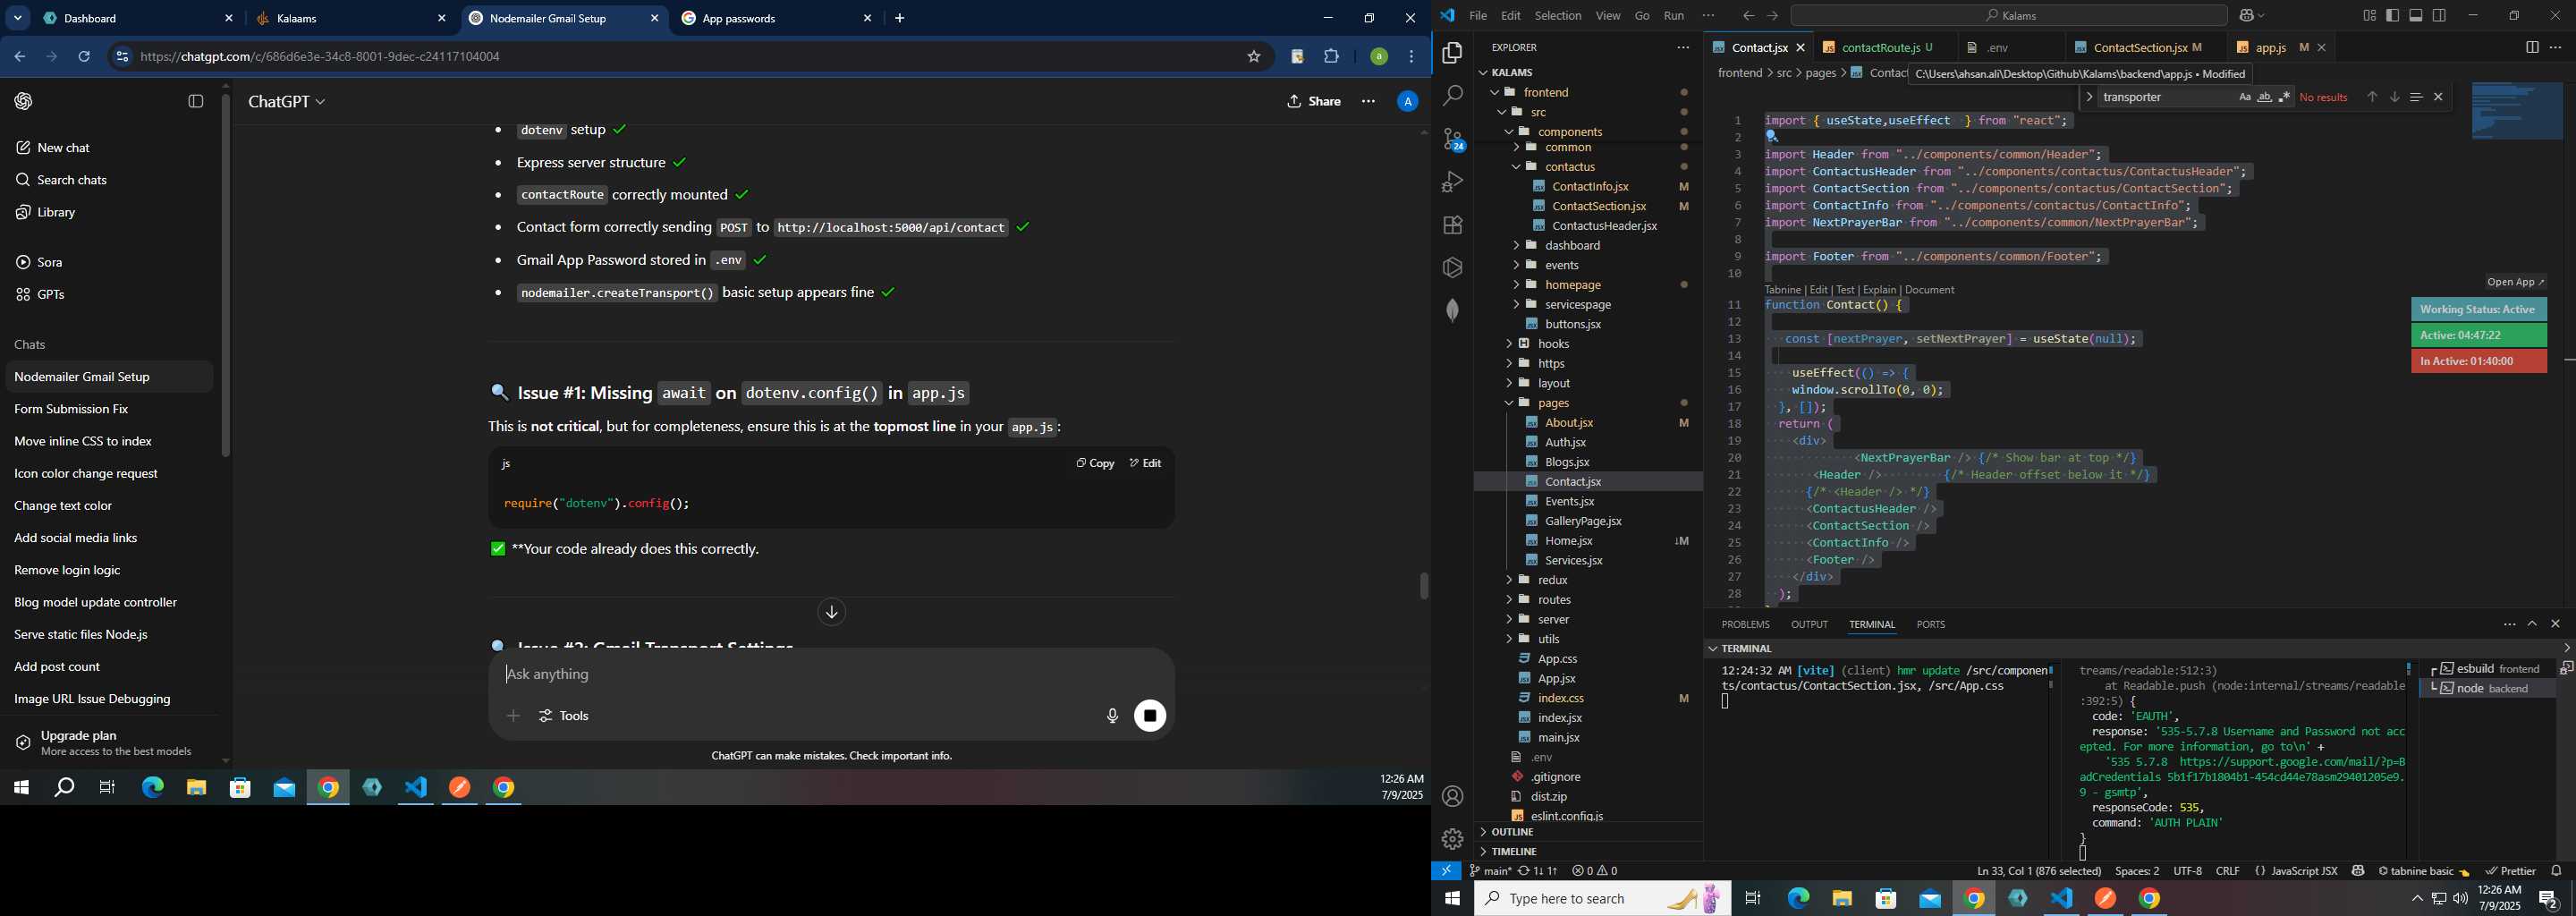Image resolution: width=2576 pixels, height=916 pixels.
Task: Open notifications bell in VS Code status bar
Action: pyautogui.click(x=2556, y=871)
